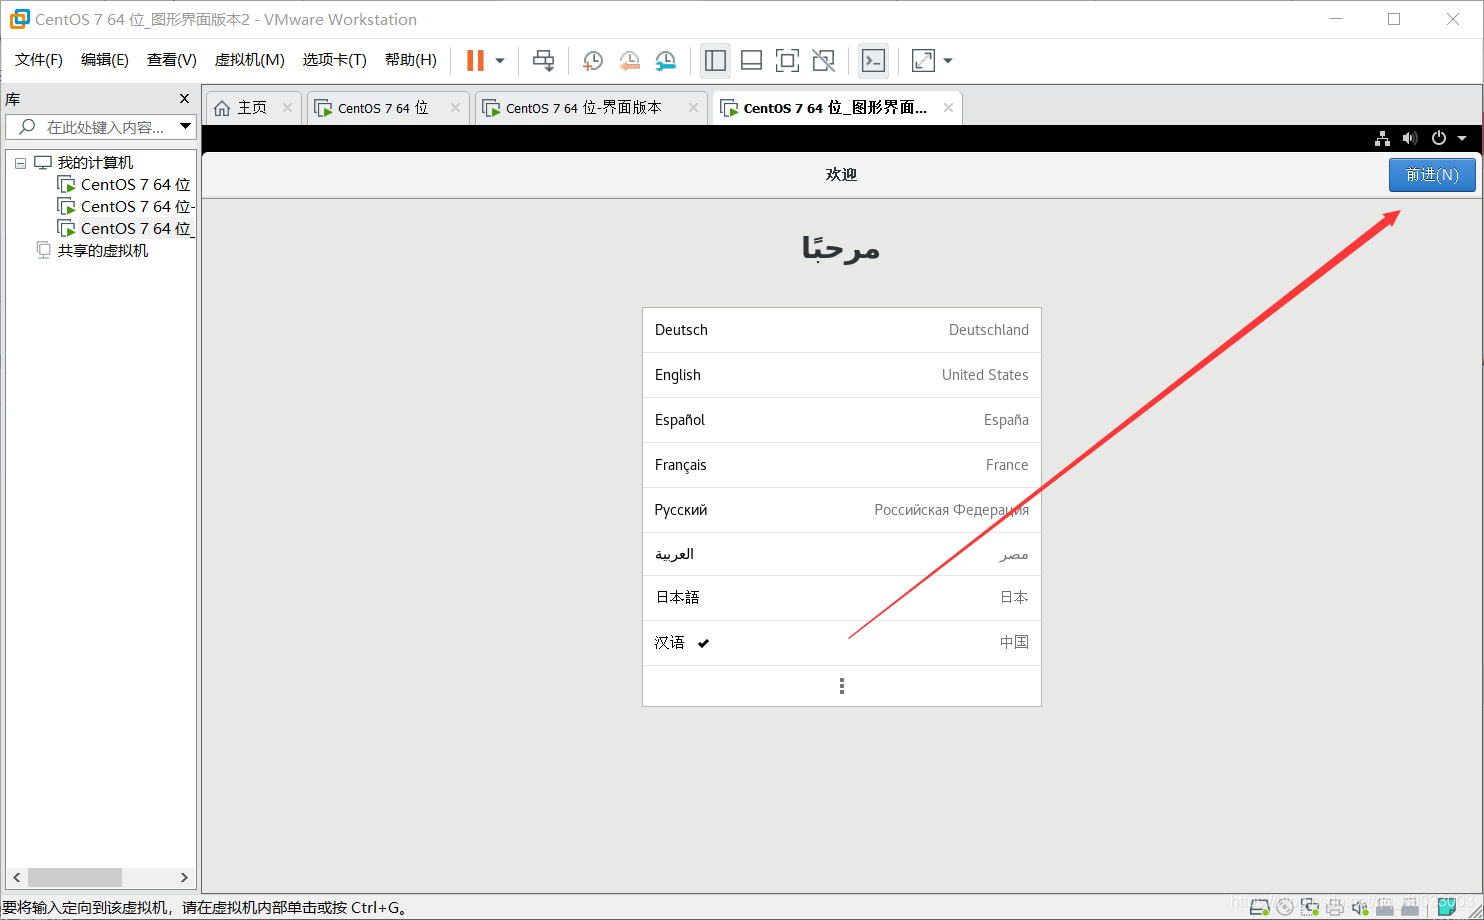Close the 库 library panel
Image resolution: width=1484 pixels, height=920 pixels.
(x=184, y=99)
